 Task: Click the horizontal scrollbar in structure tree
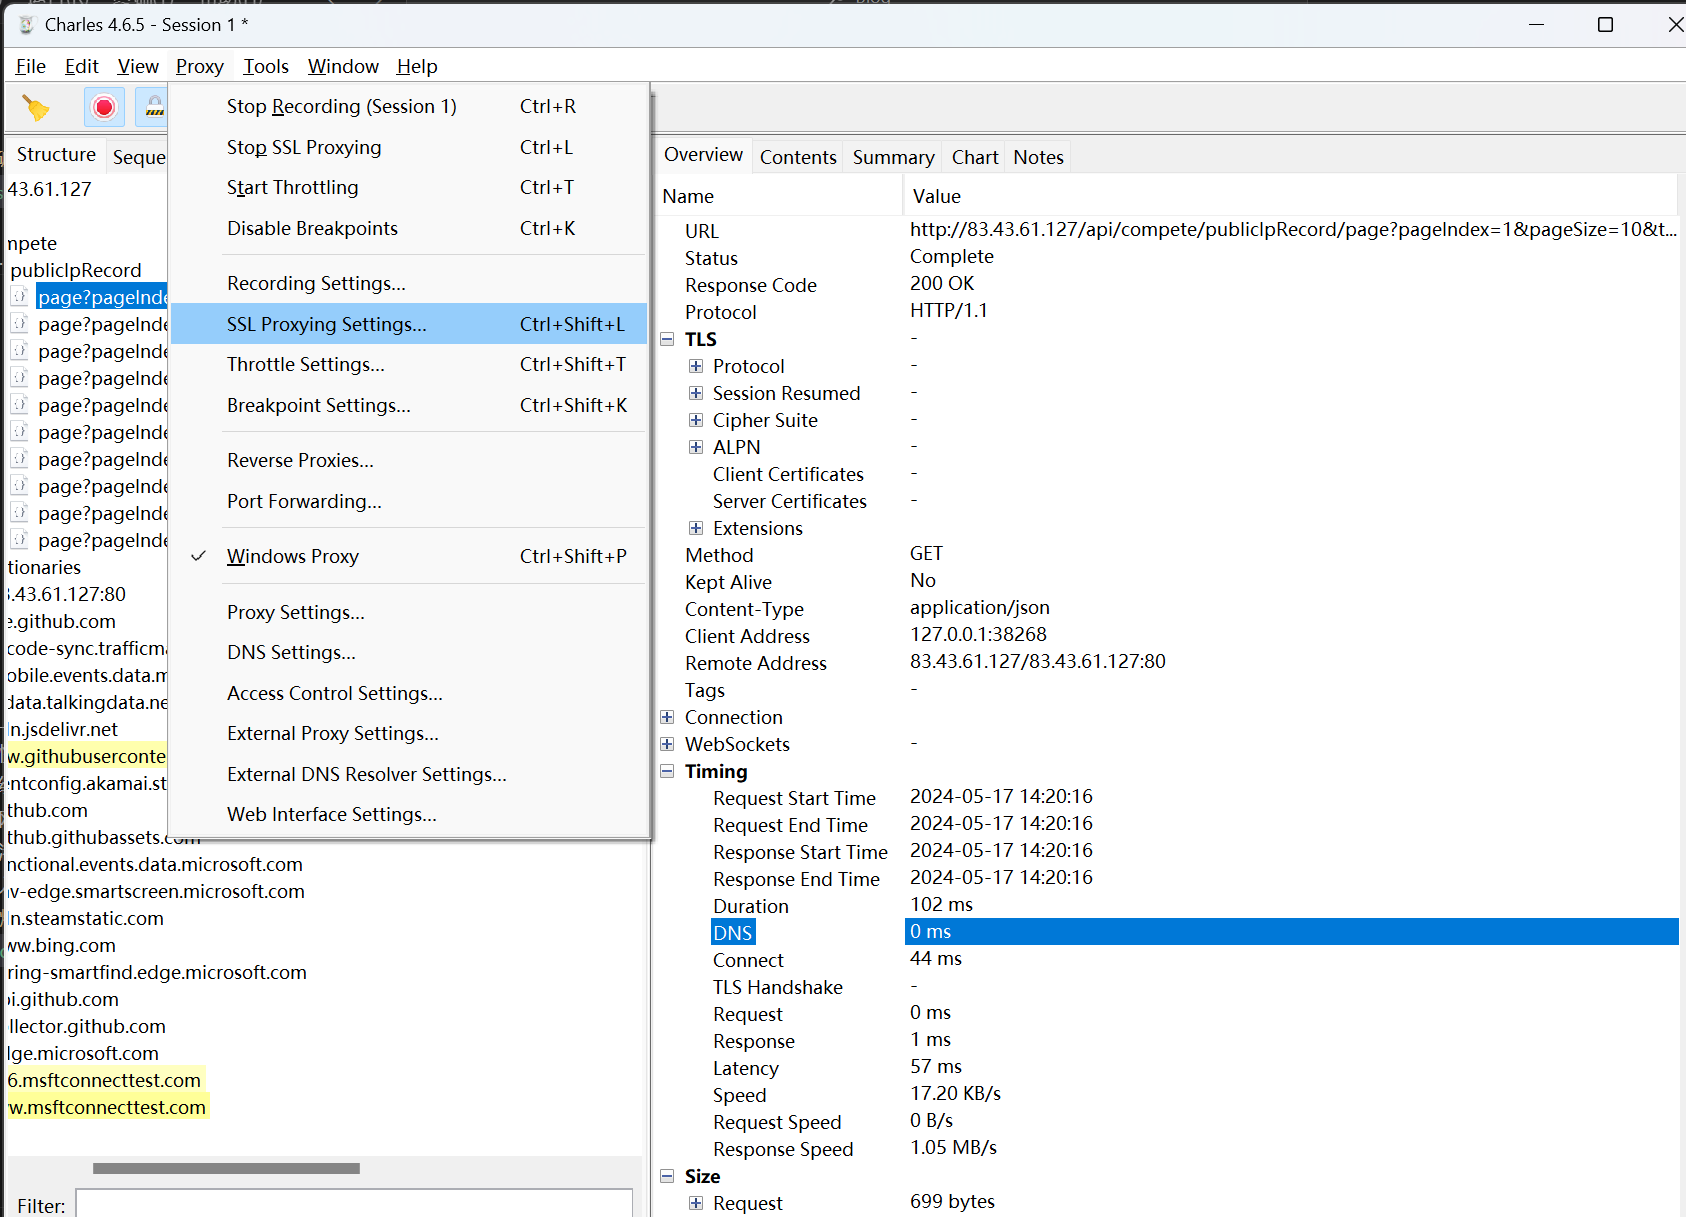coord(226,1168)
